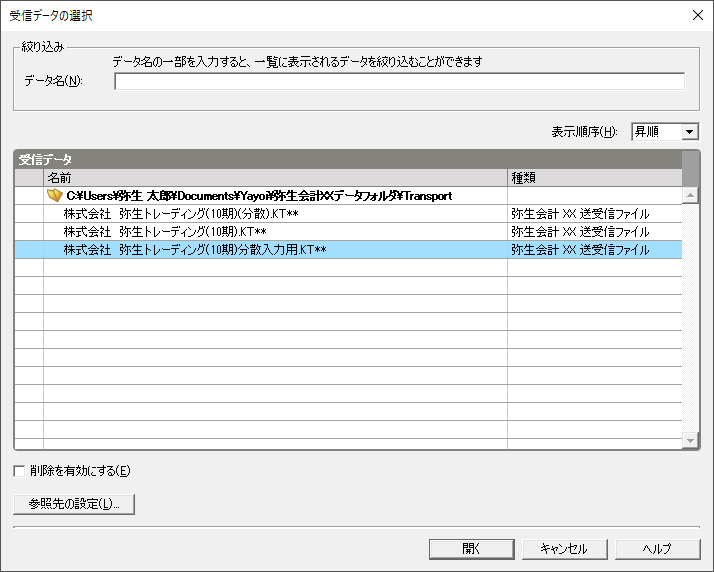Open help with the ヘルプ button

pyautogui.click(x=657, y=549)
